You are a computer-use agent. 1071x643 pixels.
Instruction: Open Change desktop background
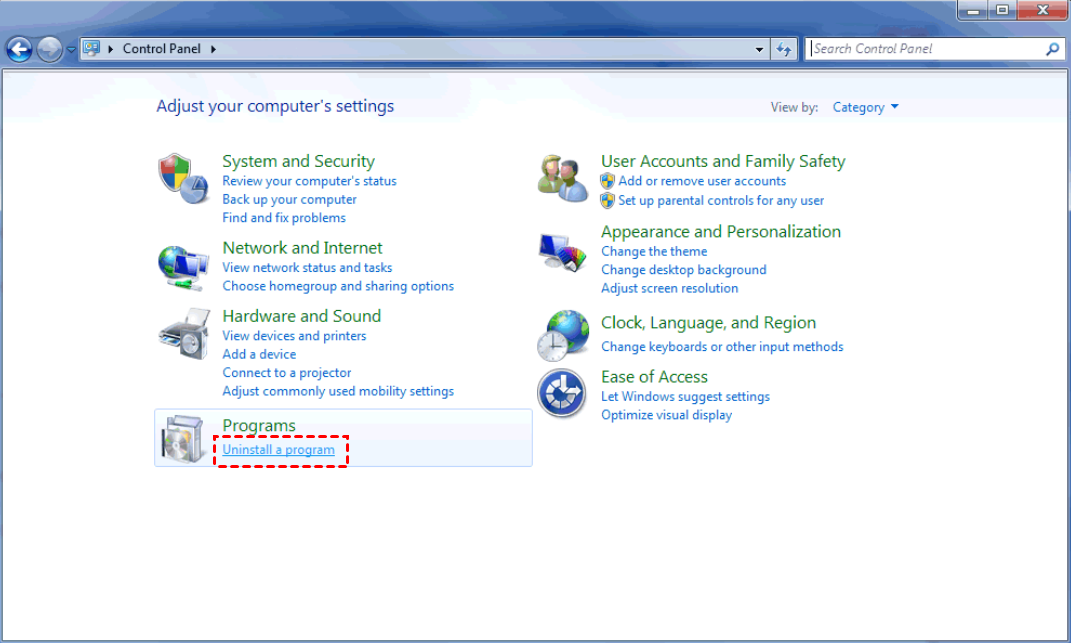tap(683, 269)
